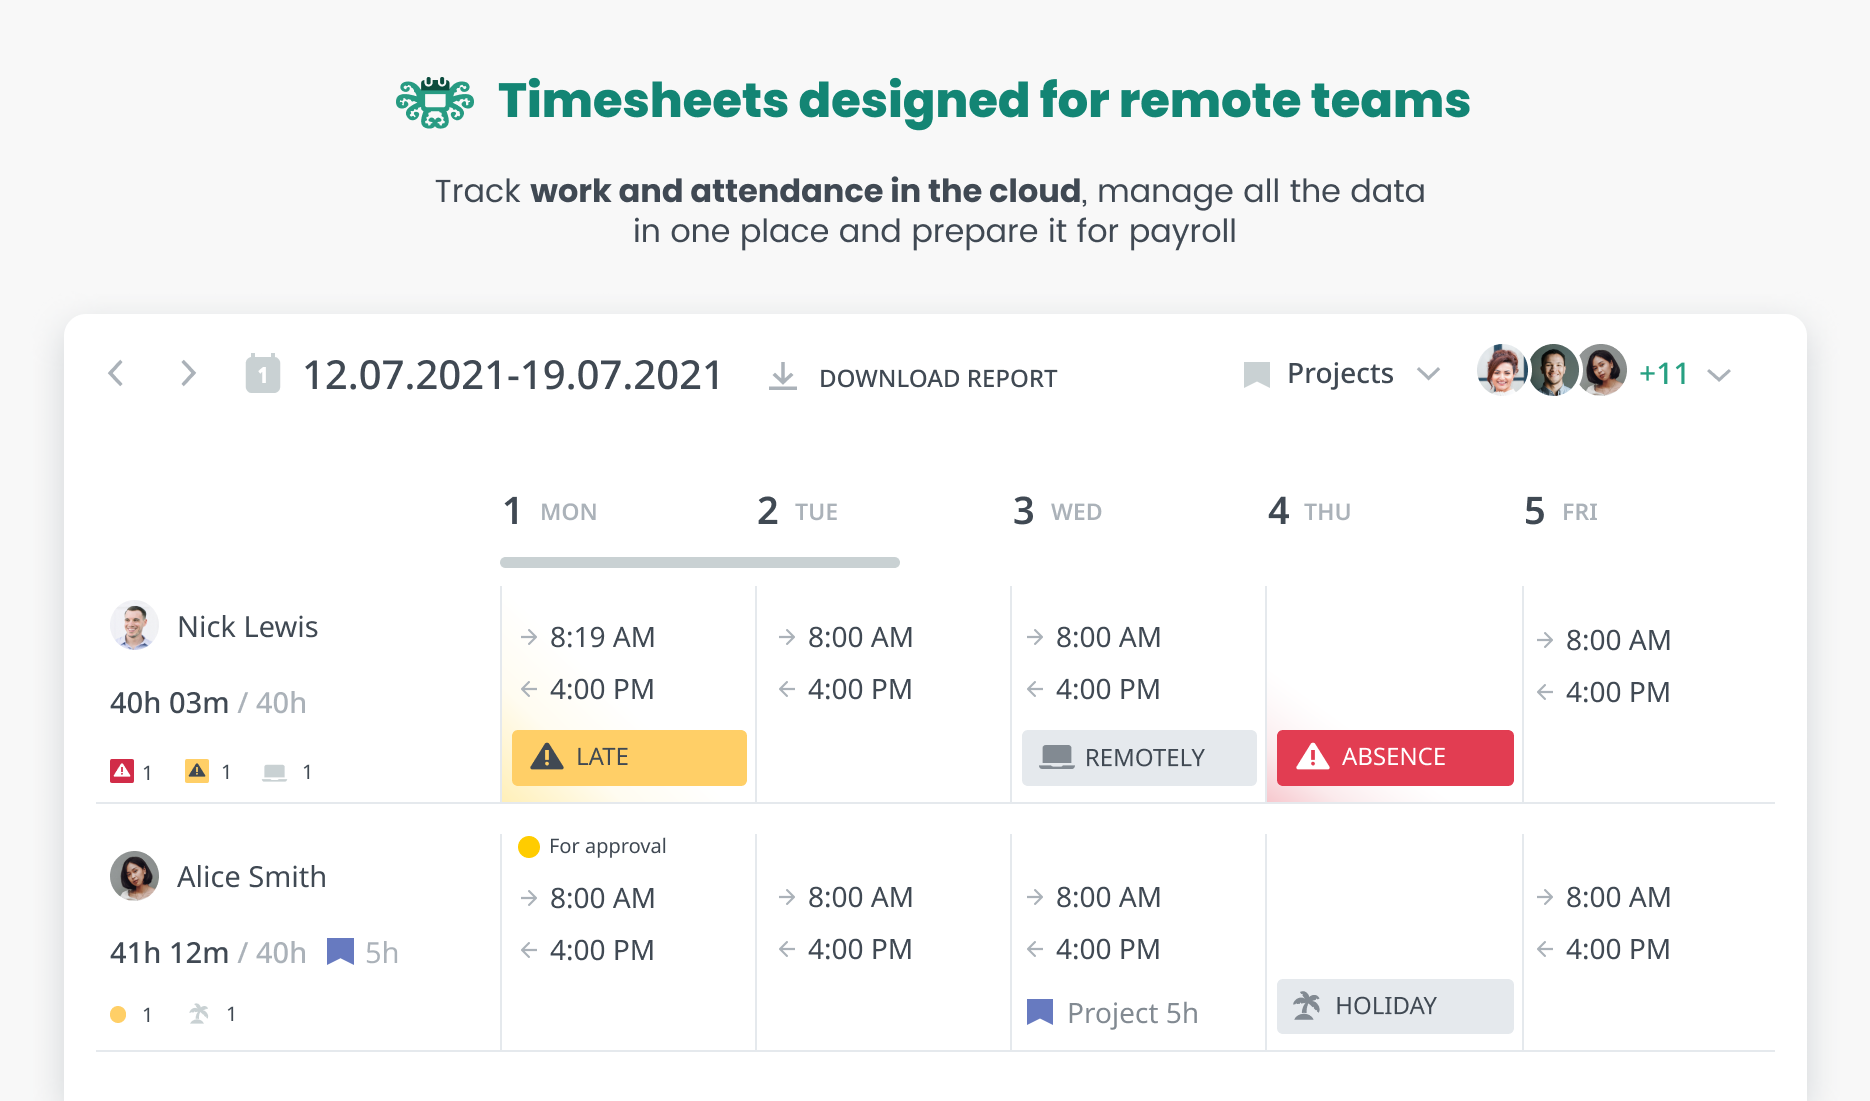1870x1101 pixels.
Task: Click the Projects bookmark flag icon
Action: [1256, 375]
